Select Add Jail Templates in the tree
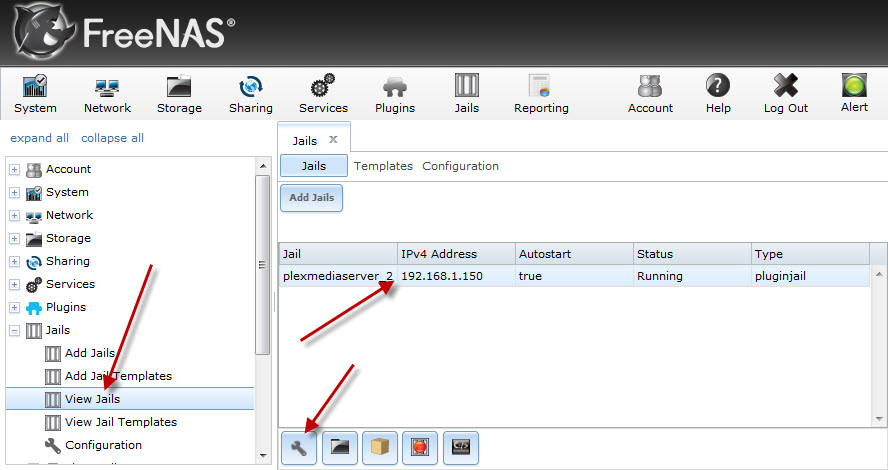The image size is (888, 470). tap(118, 376)
